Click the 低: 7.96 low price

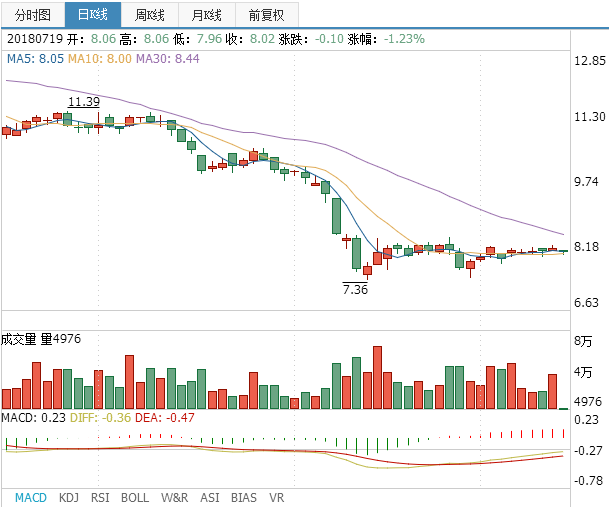197,39
